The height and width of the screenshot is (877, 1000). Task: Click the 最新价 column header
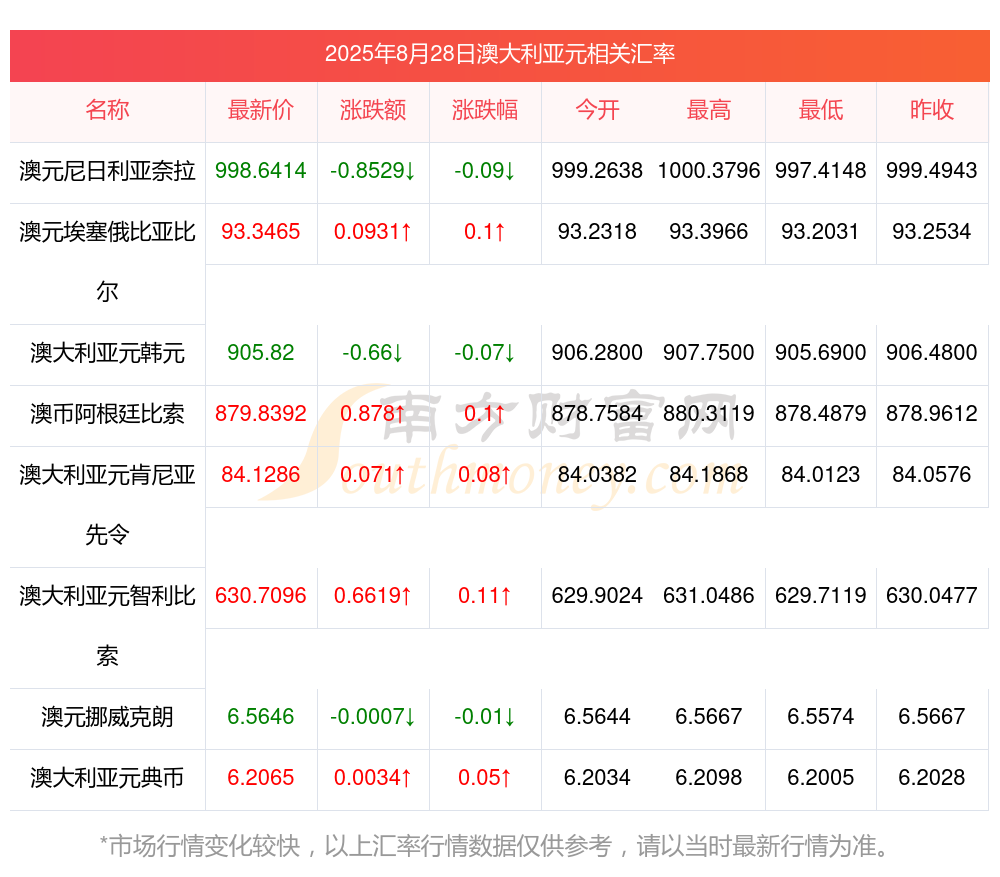[x=261, y=110]
